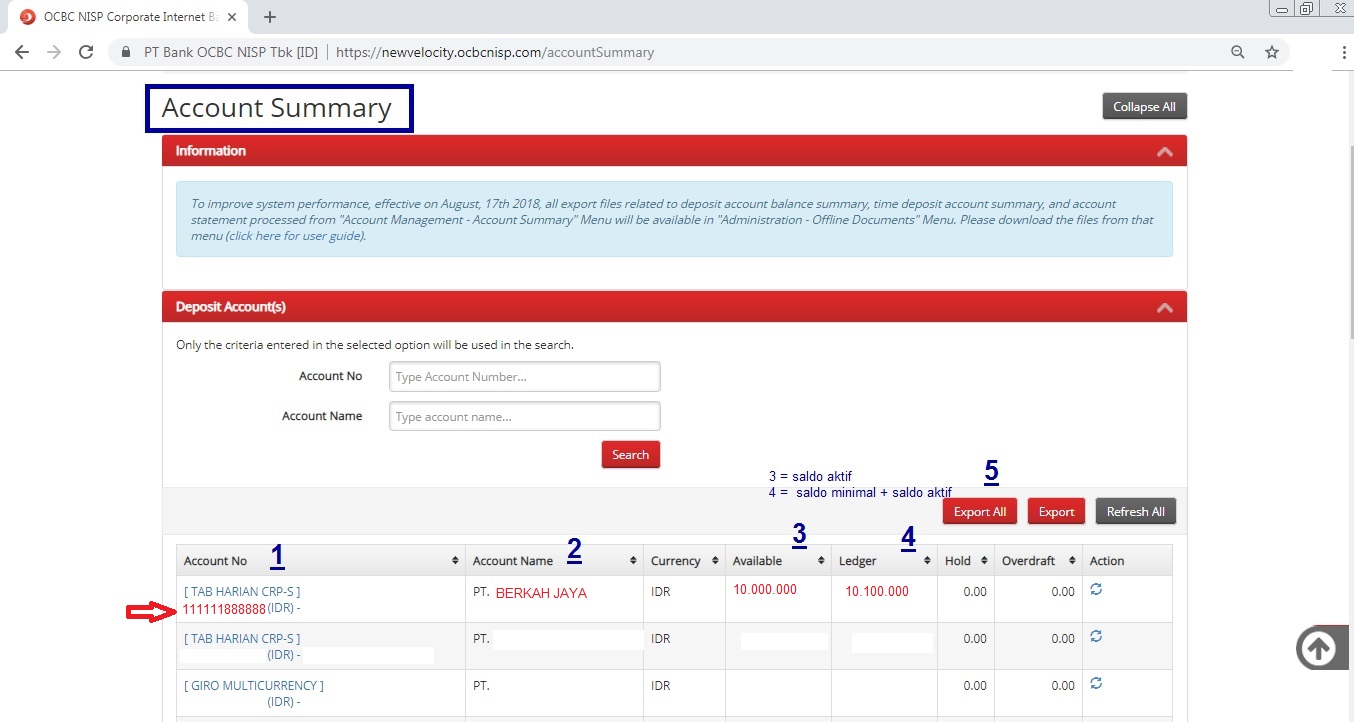1354x722 pixels.
Task: Sort table by Currency column
Action: pyautogui.click(x=714, y=561)
